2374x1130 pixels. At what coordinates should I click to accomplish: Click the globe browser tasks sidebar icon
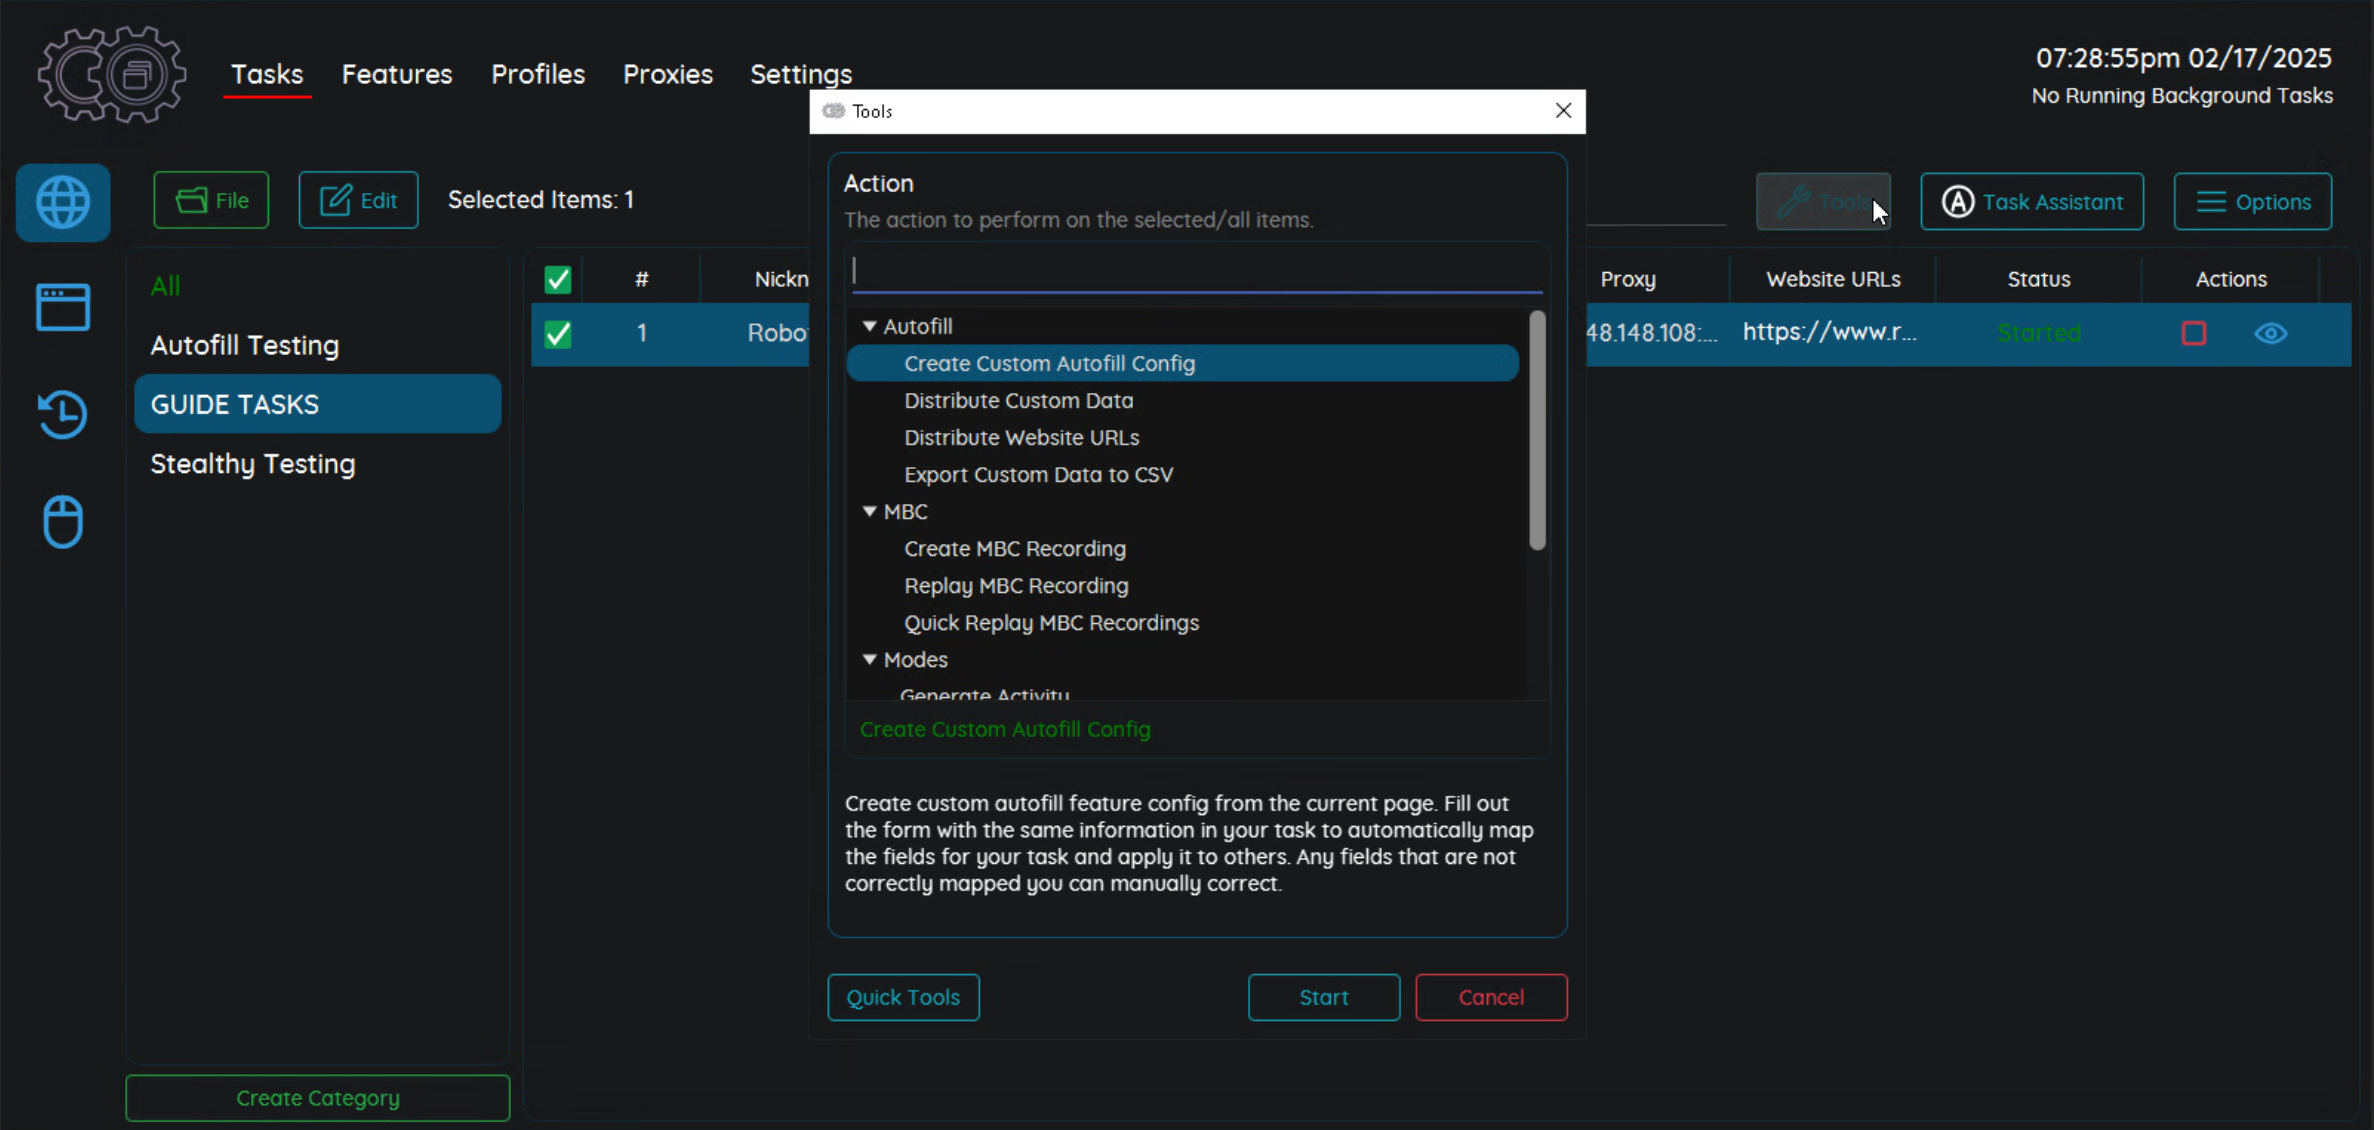pyautogui.click(x=63, y=202)
